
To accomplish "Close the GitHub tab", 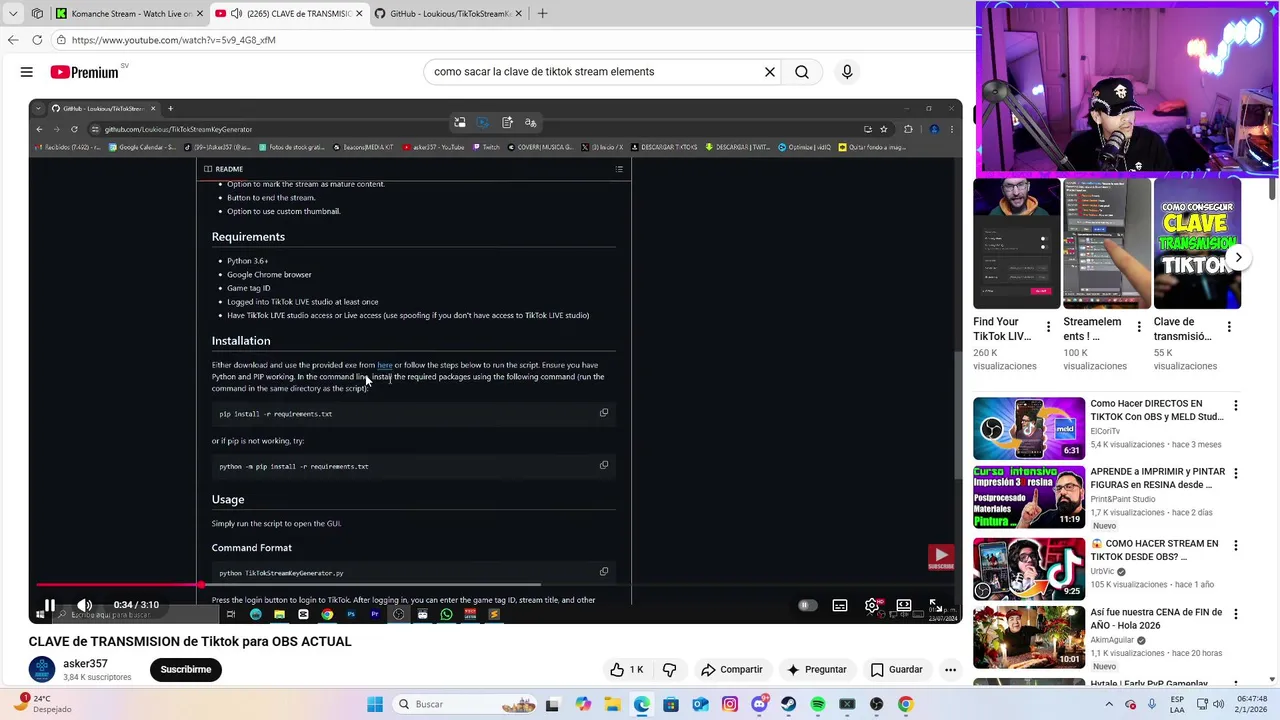I will point(517,14).
